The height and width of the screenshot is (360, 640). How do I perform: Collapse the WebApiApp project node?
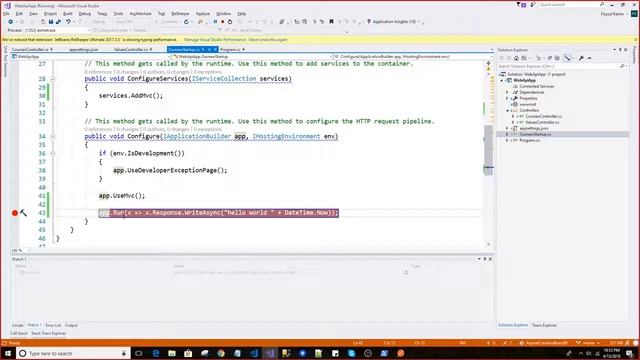[502, 80]
